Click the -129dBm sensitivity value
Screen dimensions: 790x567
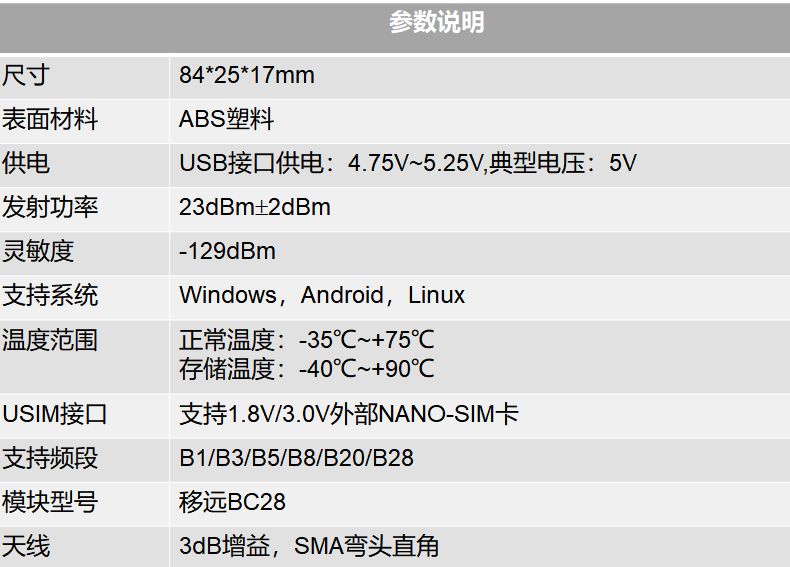pos(227,251)
